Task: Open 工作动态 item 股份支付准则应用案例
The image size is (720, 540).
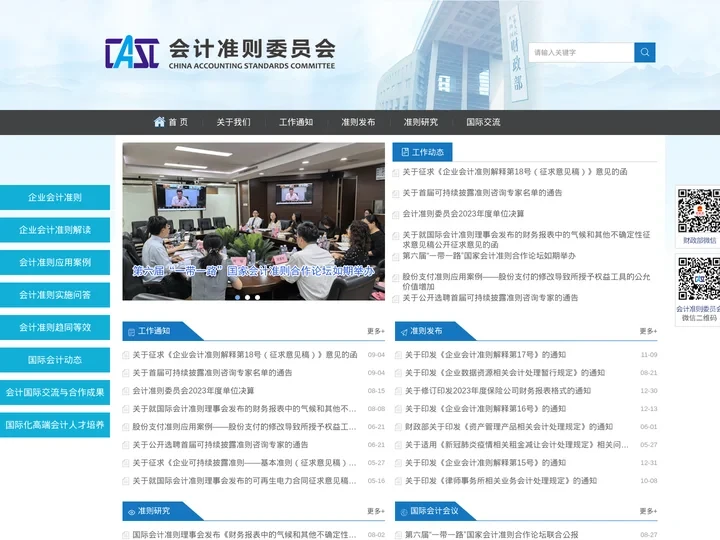Action: [526, 281]
